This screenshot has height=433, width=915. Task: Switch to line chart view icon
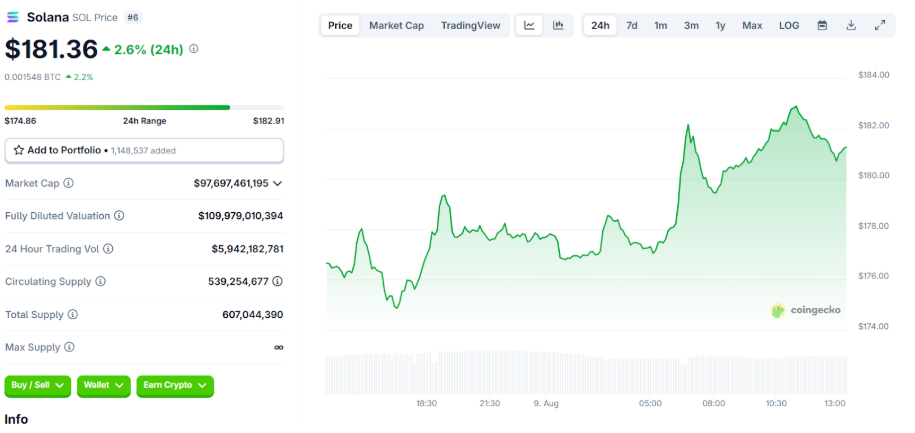pos(530,25)
